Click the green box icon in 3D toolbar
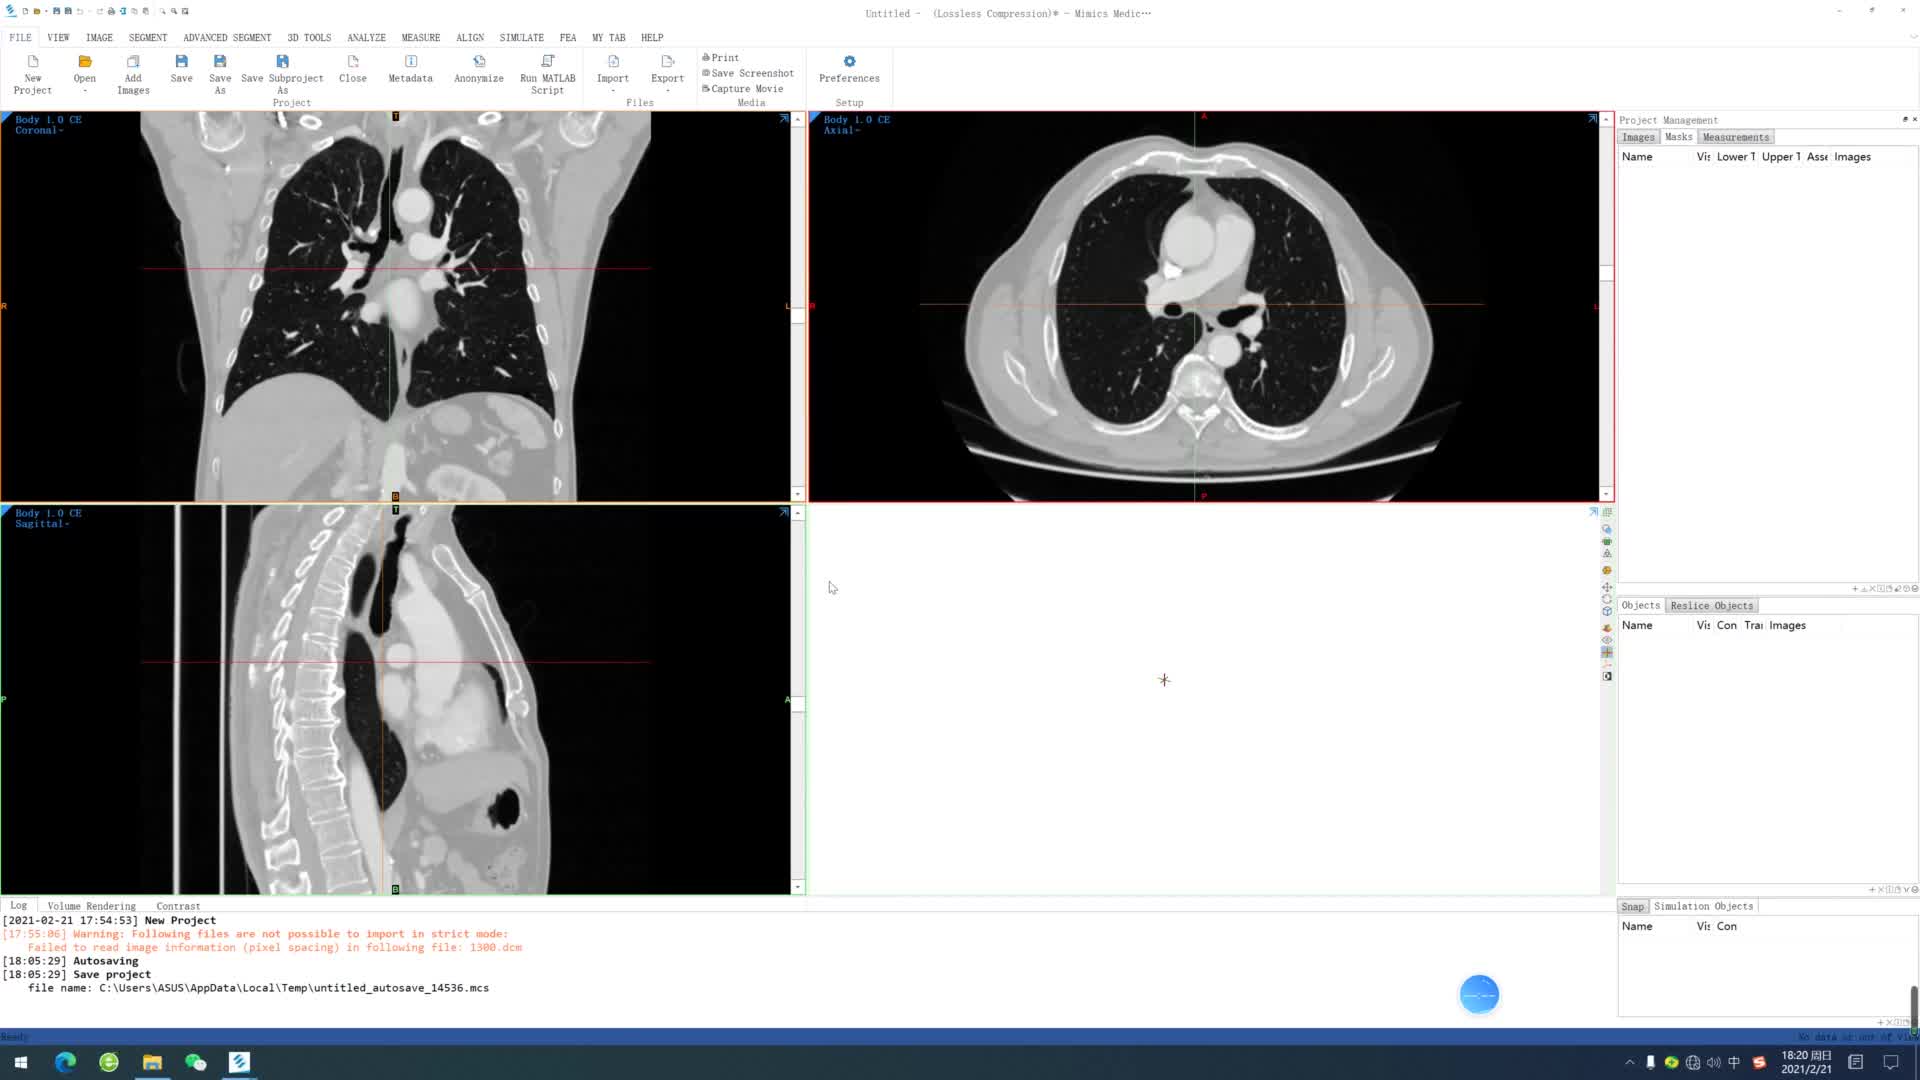The image size is (1920, 1080). point(1607,541)
